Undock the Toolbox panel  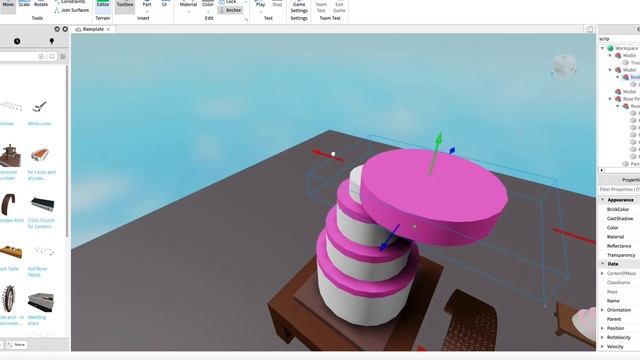point(57,29)
